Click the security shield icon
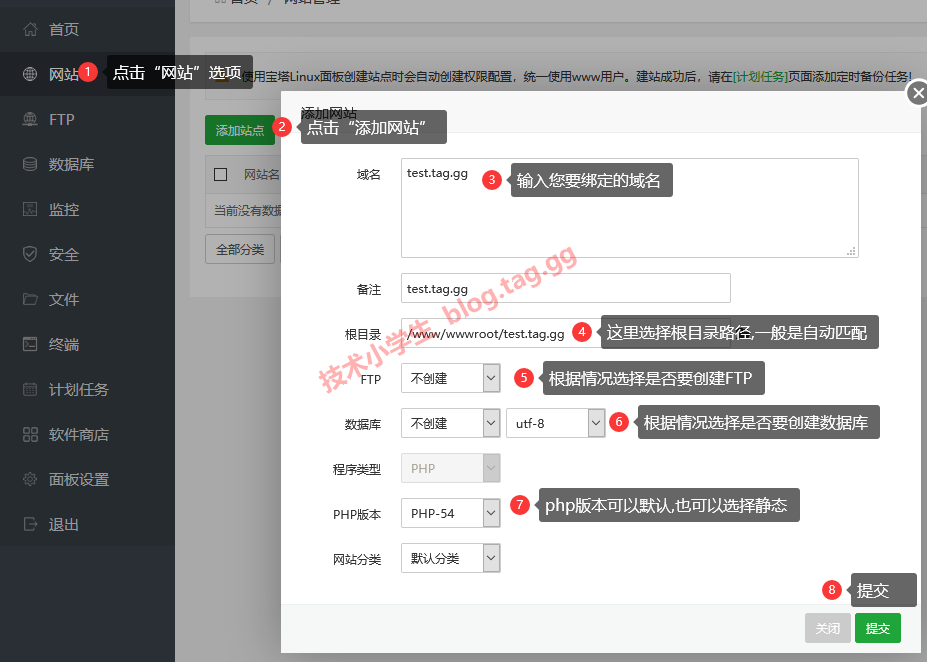 click(x=30, y=254)
